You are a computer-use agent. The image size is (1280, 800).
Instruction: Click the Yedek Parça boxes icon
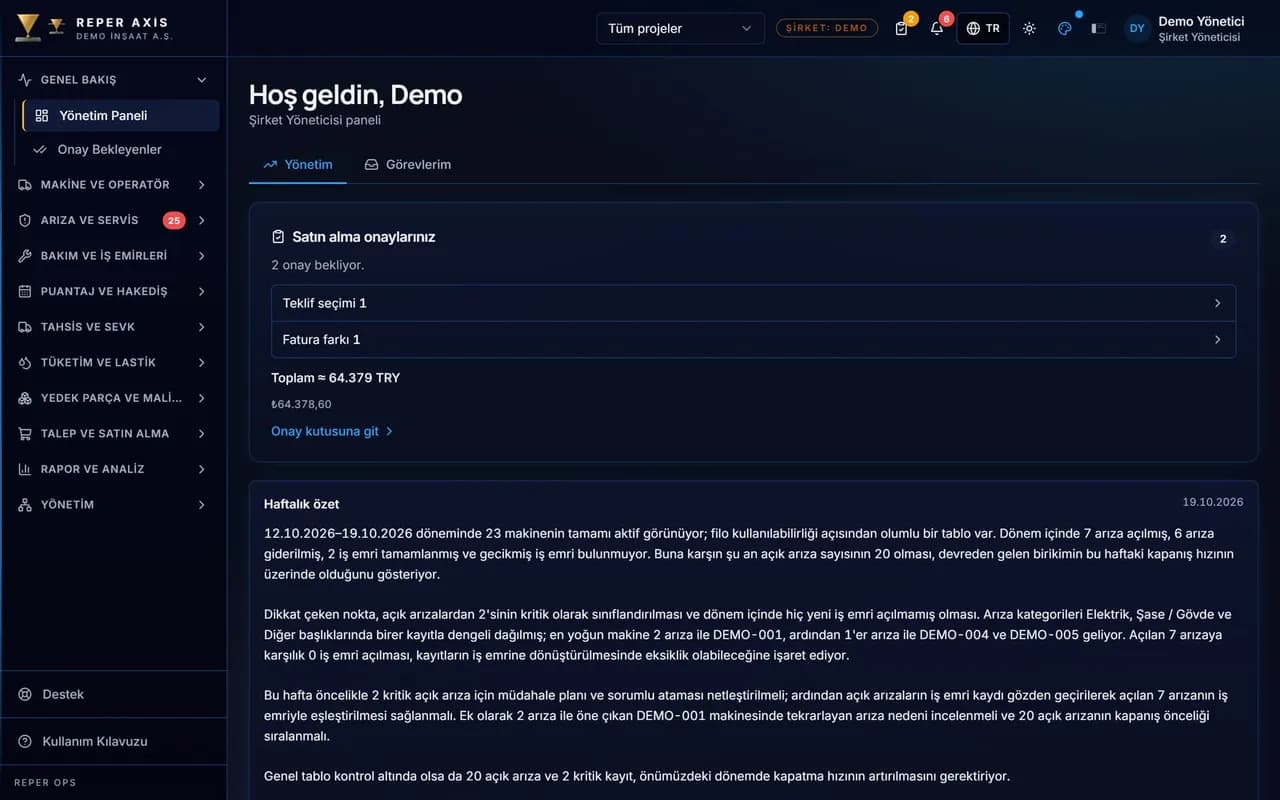pos(25,398)
